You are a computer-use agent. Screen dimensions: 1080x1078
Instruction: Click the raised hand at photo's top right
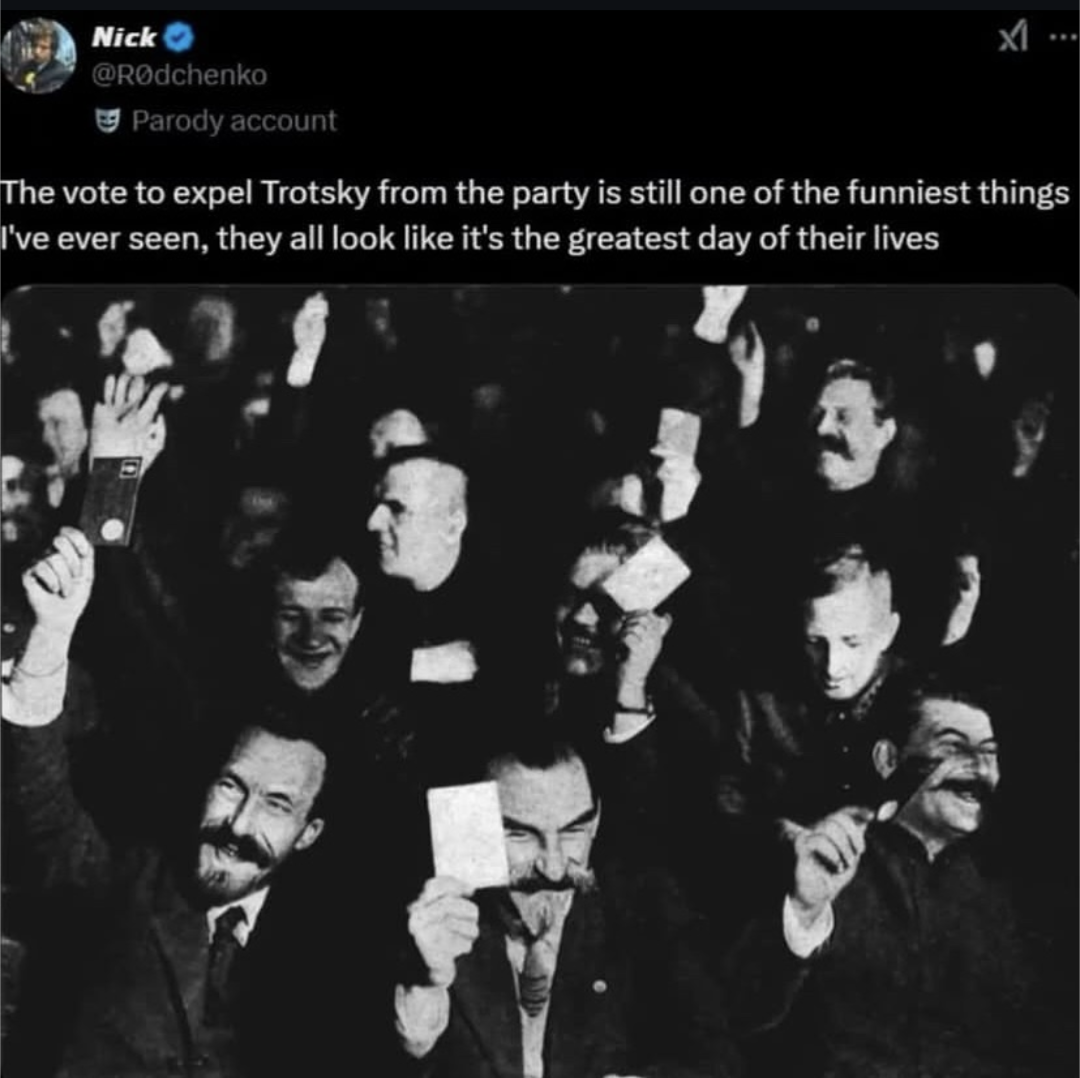click(x=720, y=310)
